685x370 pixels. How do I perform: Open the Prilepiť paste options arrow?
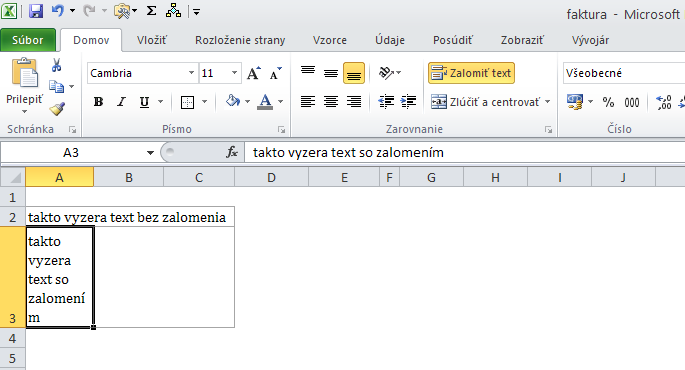click(x=24, y=112)
